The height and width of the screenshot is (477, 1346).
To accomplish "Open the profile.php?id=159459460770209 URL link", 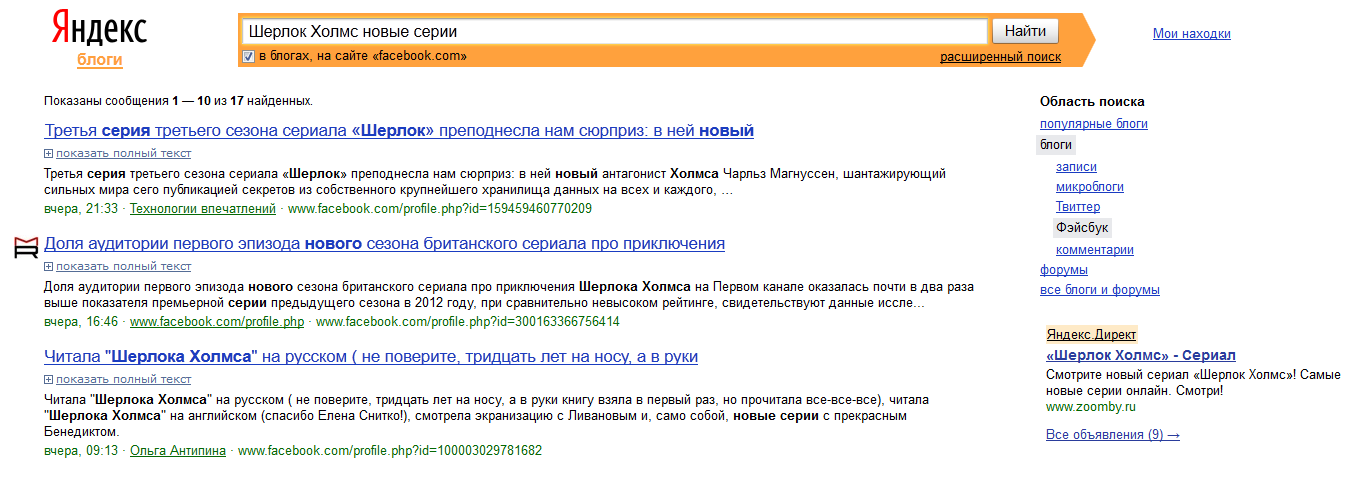I will 439,209.
